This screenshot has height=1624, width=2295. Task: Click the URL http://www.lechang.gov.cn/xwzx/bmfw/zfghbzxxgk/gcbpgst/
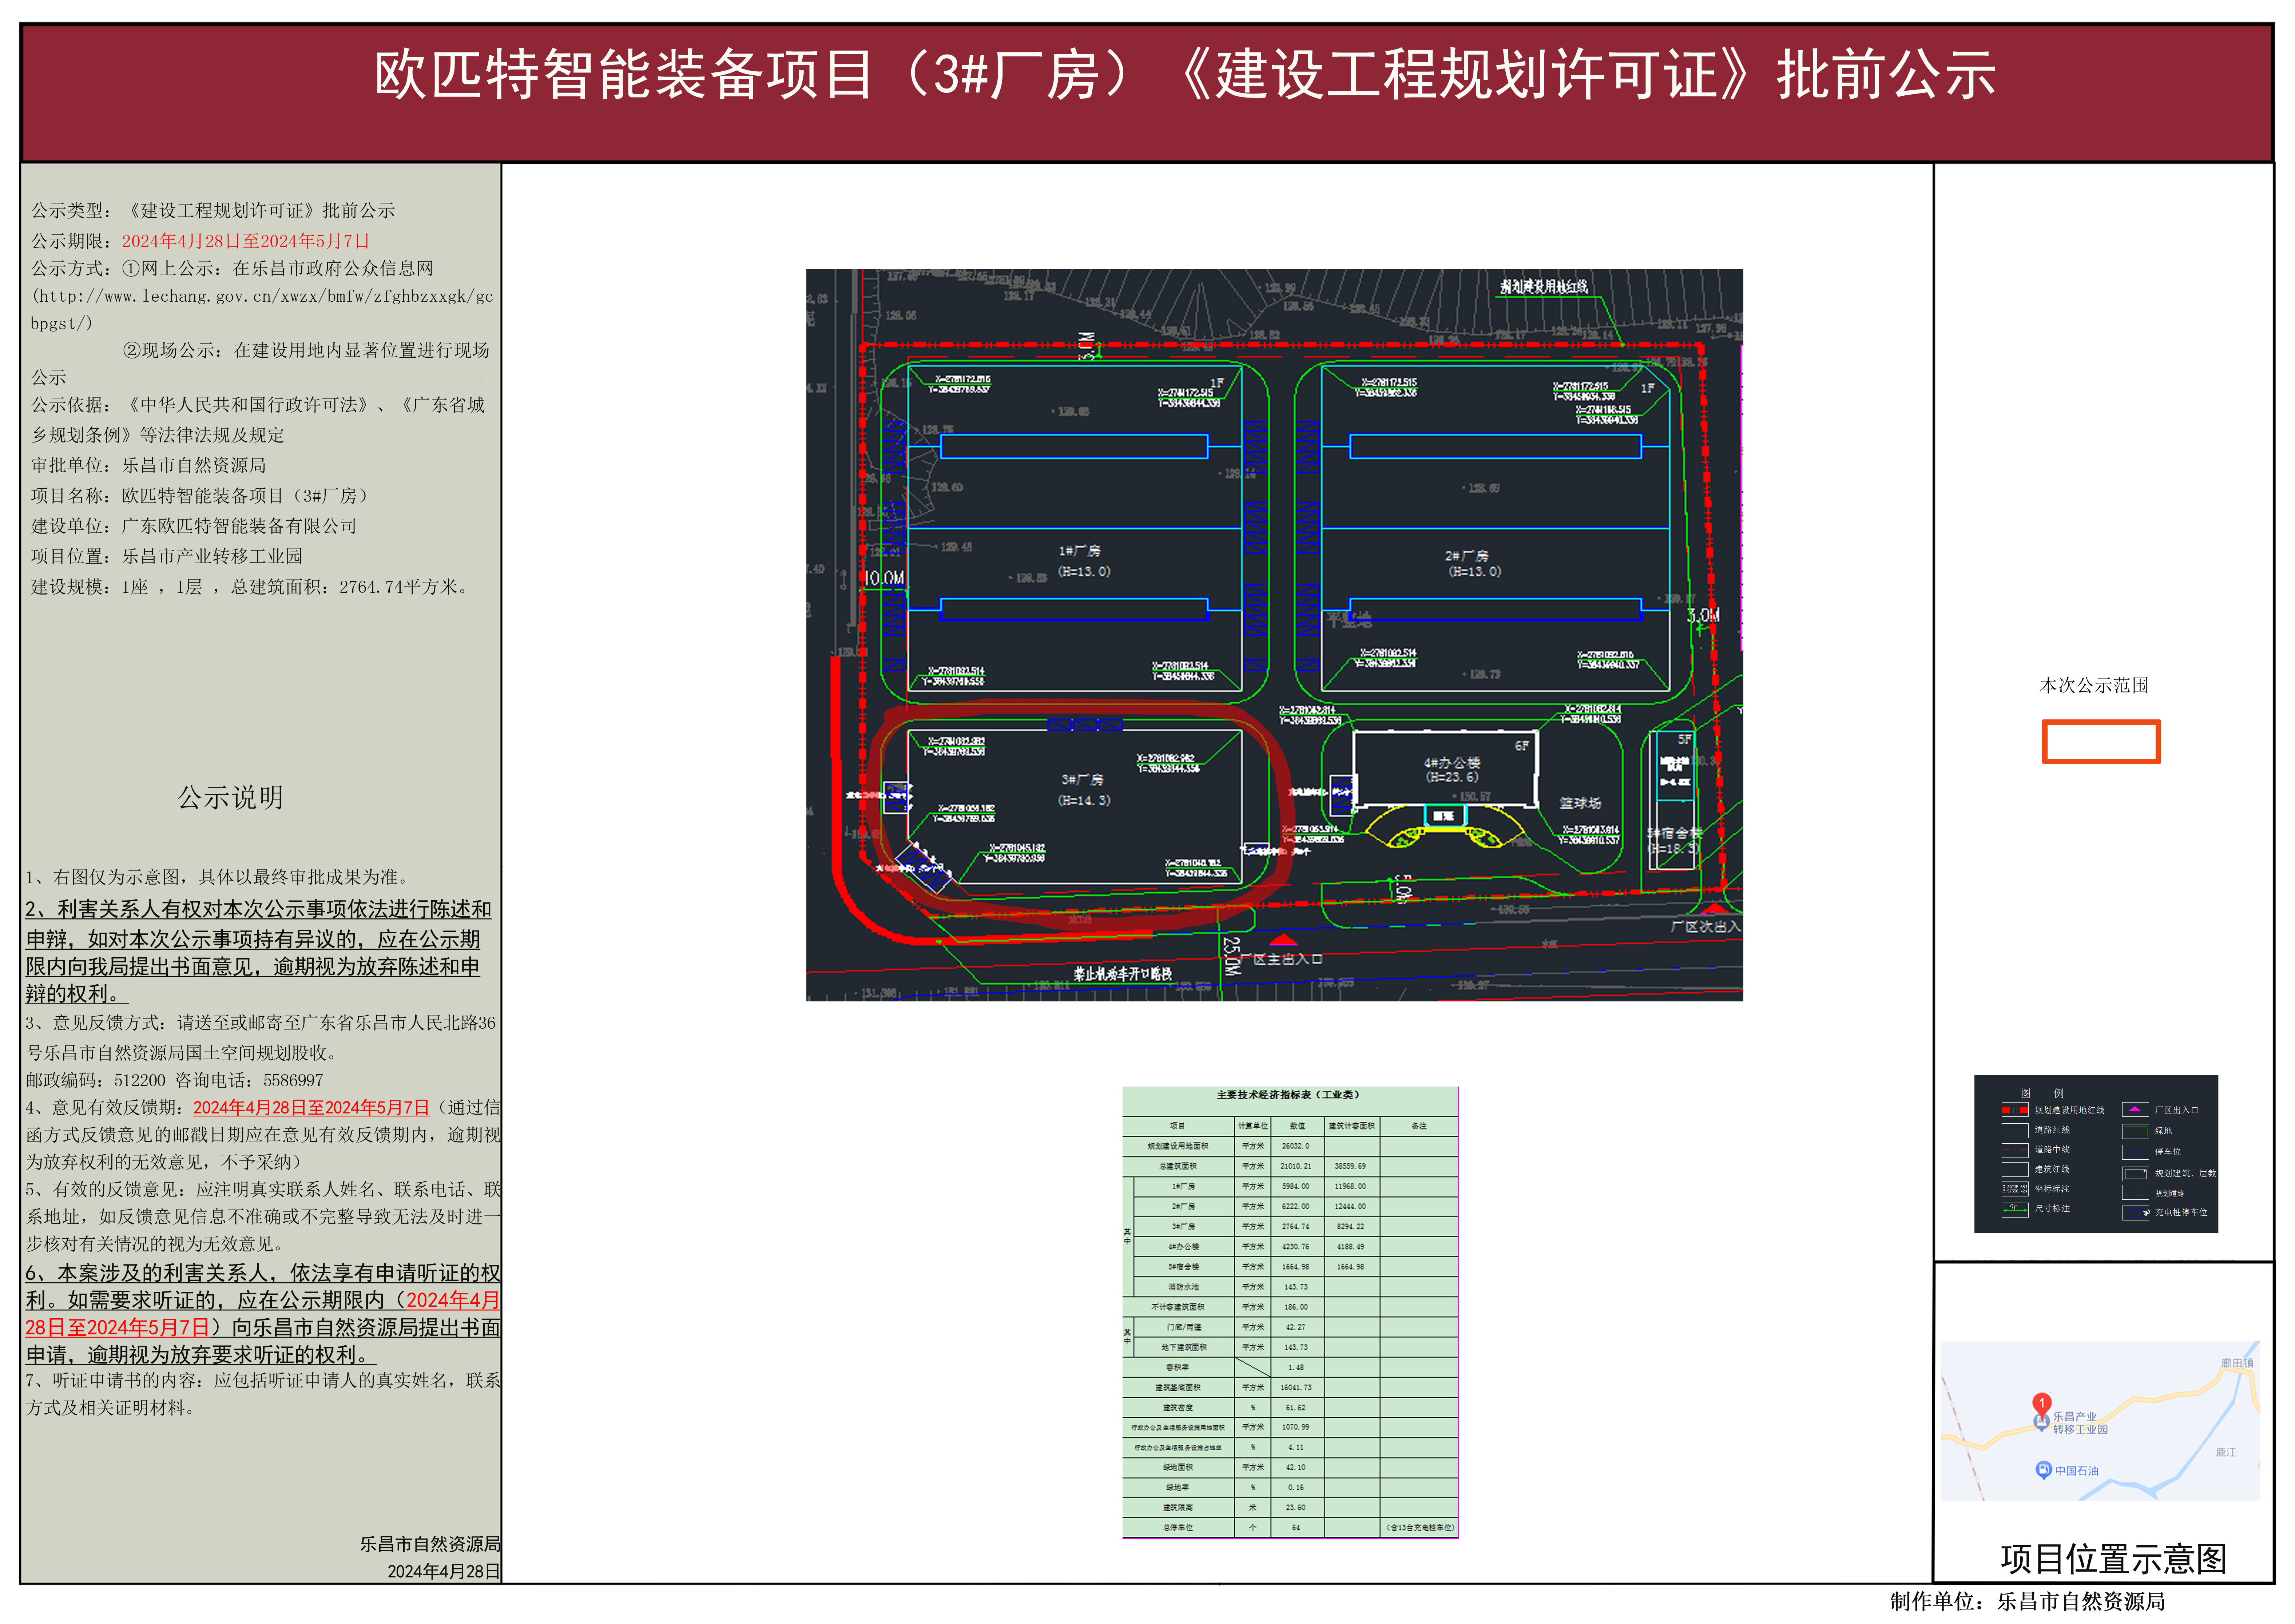(x=262, y=310)
